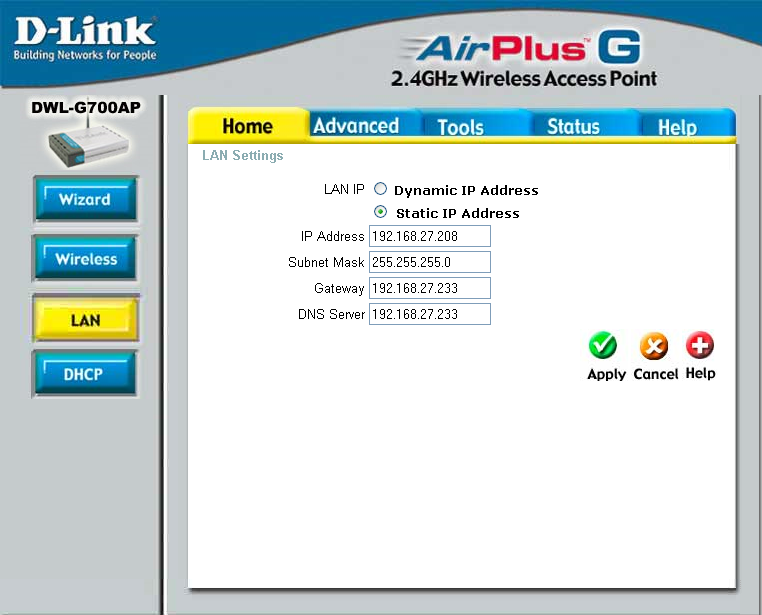Screen dimensions: 762x615
Task: Click the D-Link logo
Action: pyautogui.click(x=85, y=38)
